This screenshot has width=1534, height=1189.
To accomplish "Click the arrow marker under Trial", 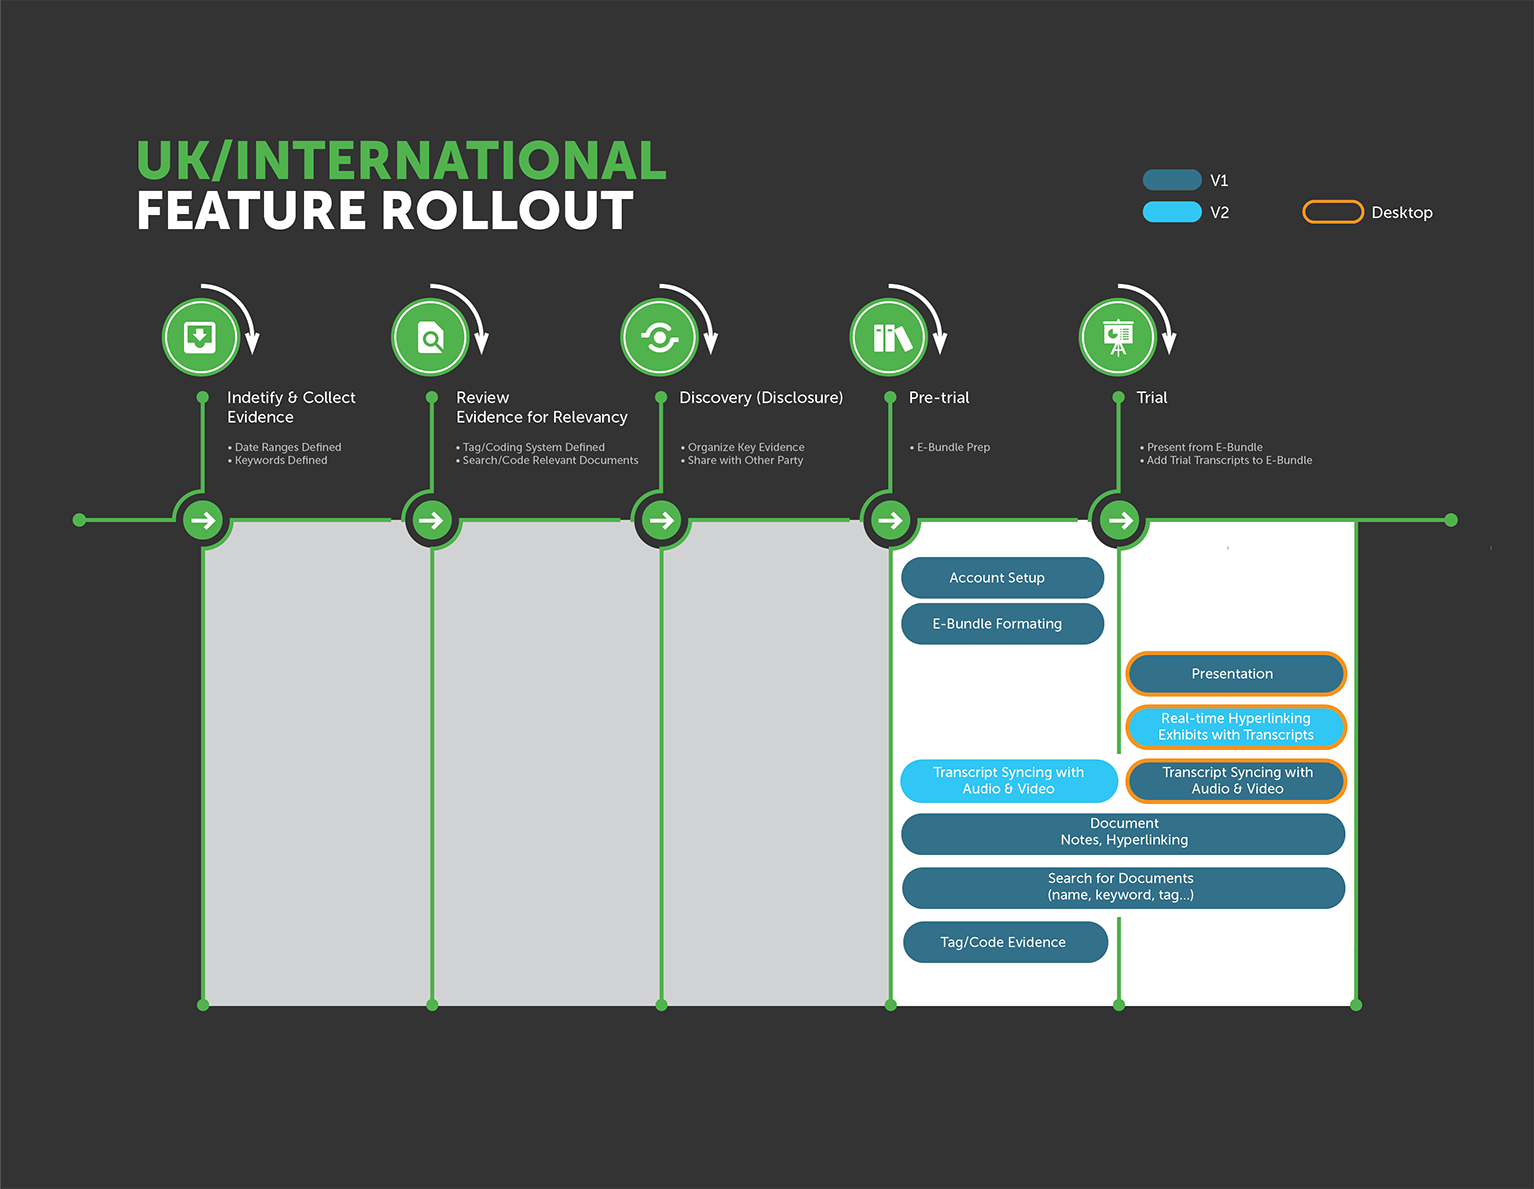I will pyautogui.click(x=1120, y=520).
